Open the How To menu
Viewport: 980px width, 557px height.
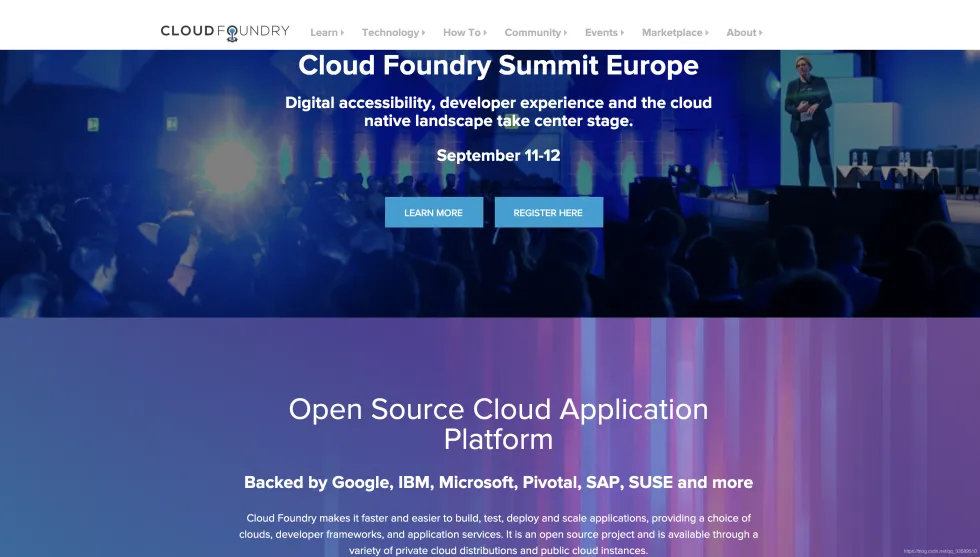pos(464,33)
